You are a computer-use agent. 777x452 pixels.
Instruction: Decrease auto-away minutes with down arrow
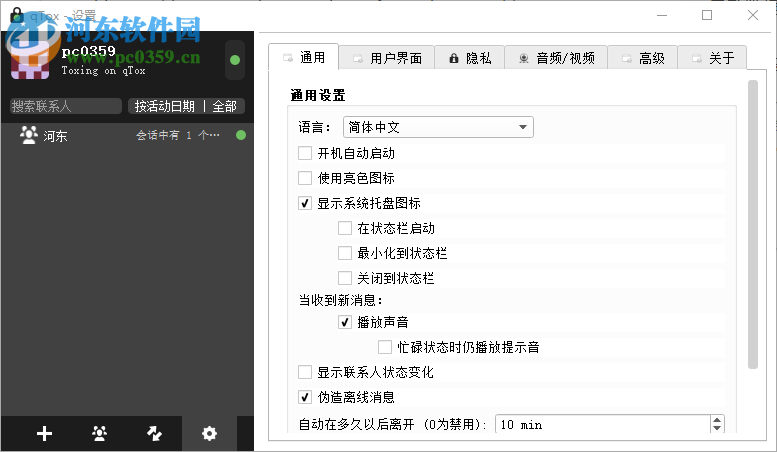point(717,428)
